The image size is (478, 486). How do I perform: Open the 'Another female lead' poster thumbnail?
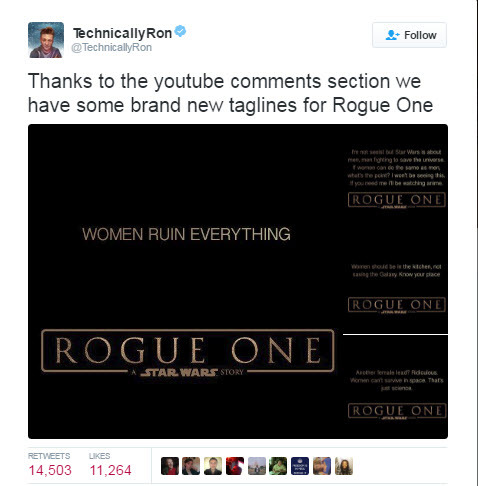pyautogui.click(x=396, y=387)
